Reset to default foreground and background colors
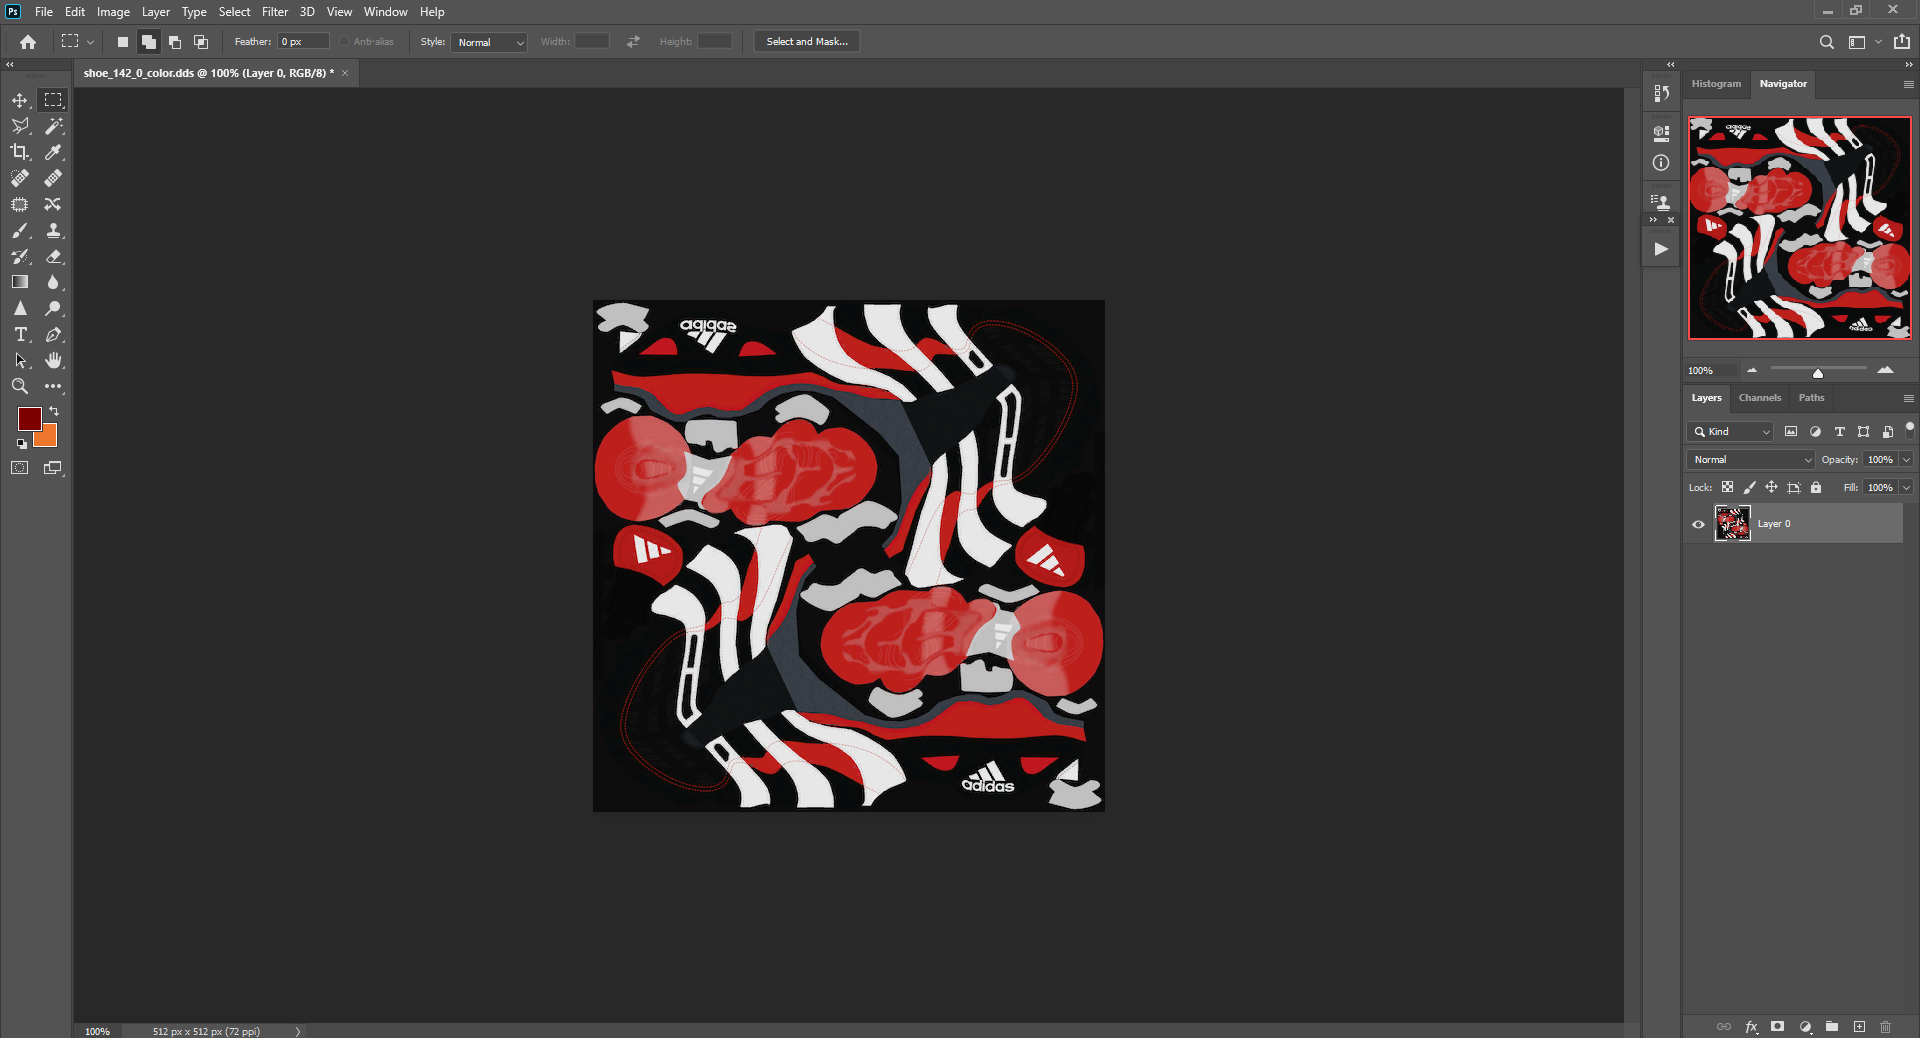This screenshot has height=1038, width=1920. point(22,443)
